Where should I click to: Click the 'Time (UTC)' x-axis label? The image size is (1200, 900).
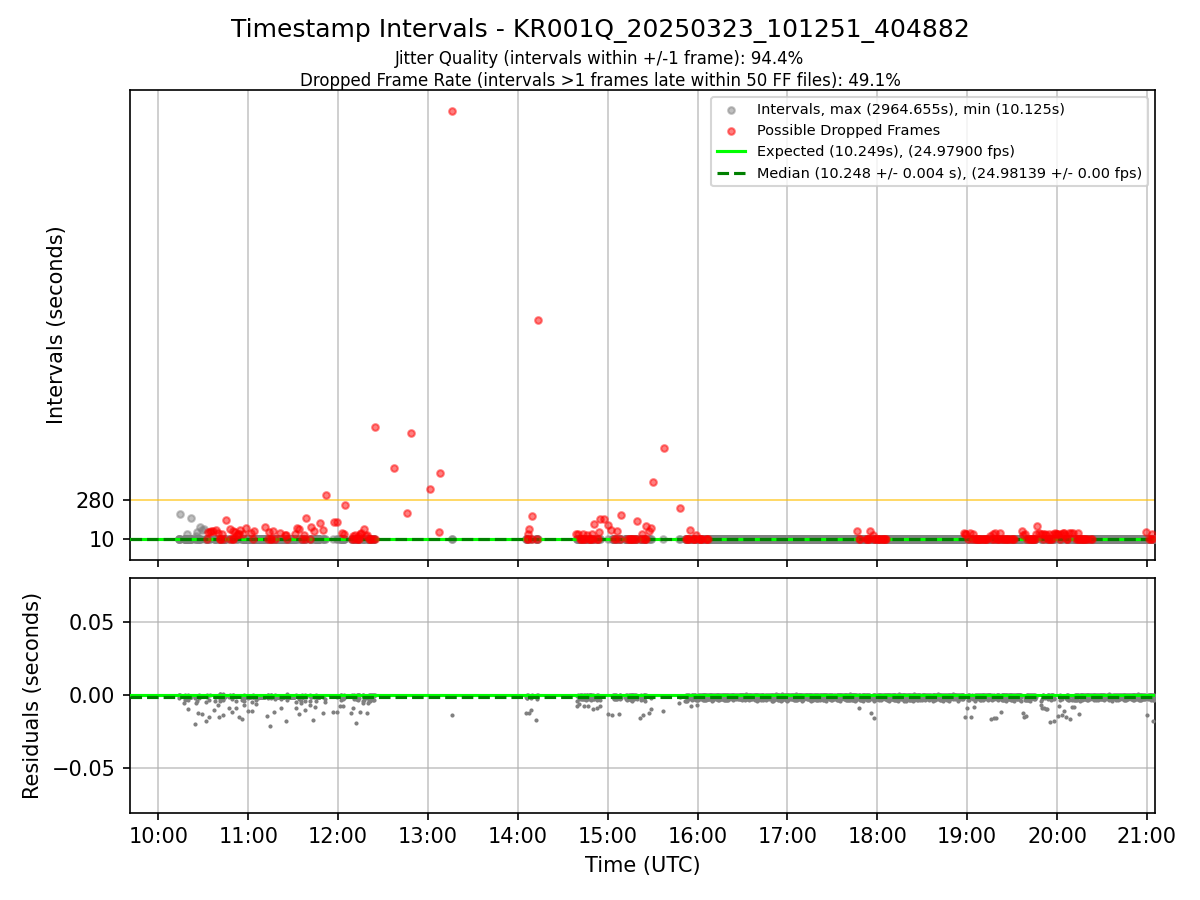point(642,865)
